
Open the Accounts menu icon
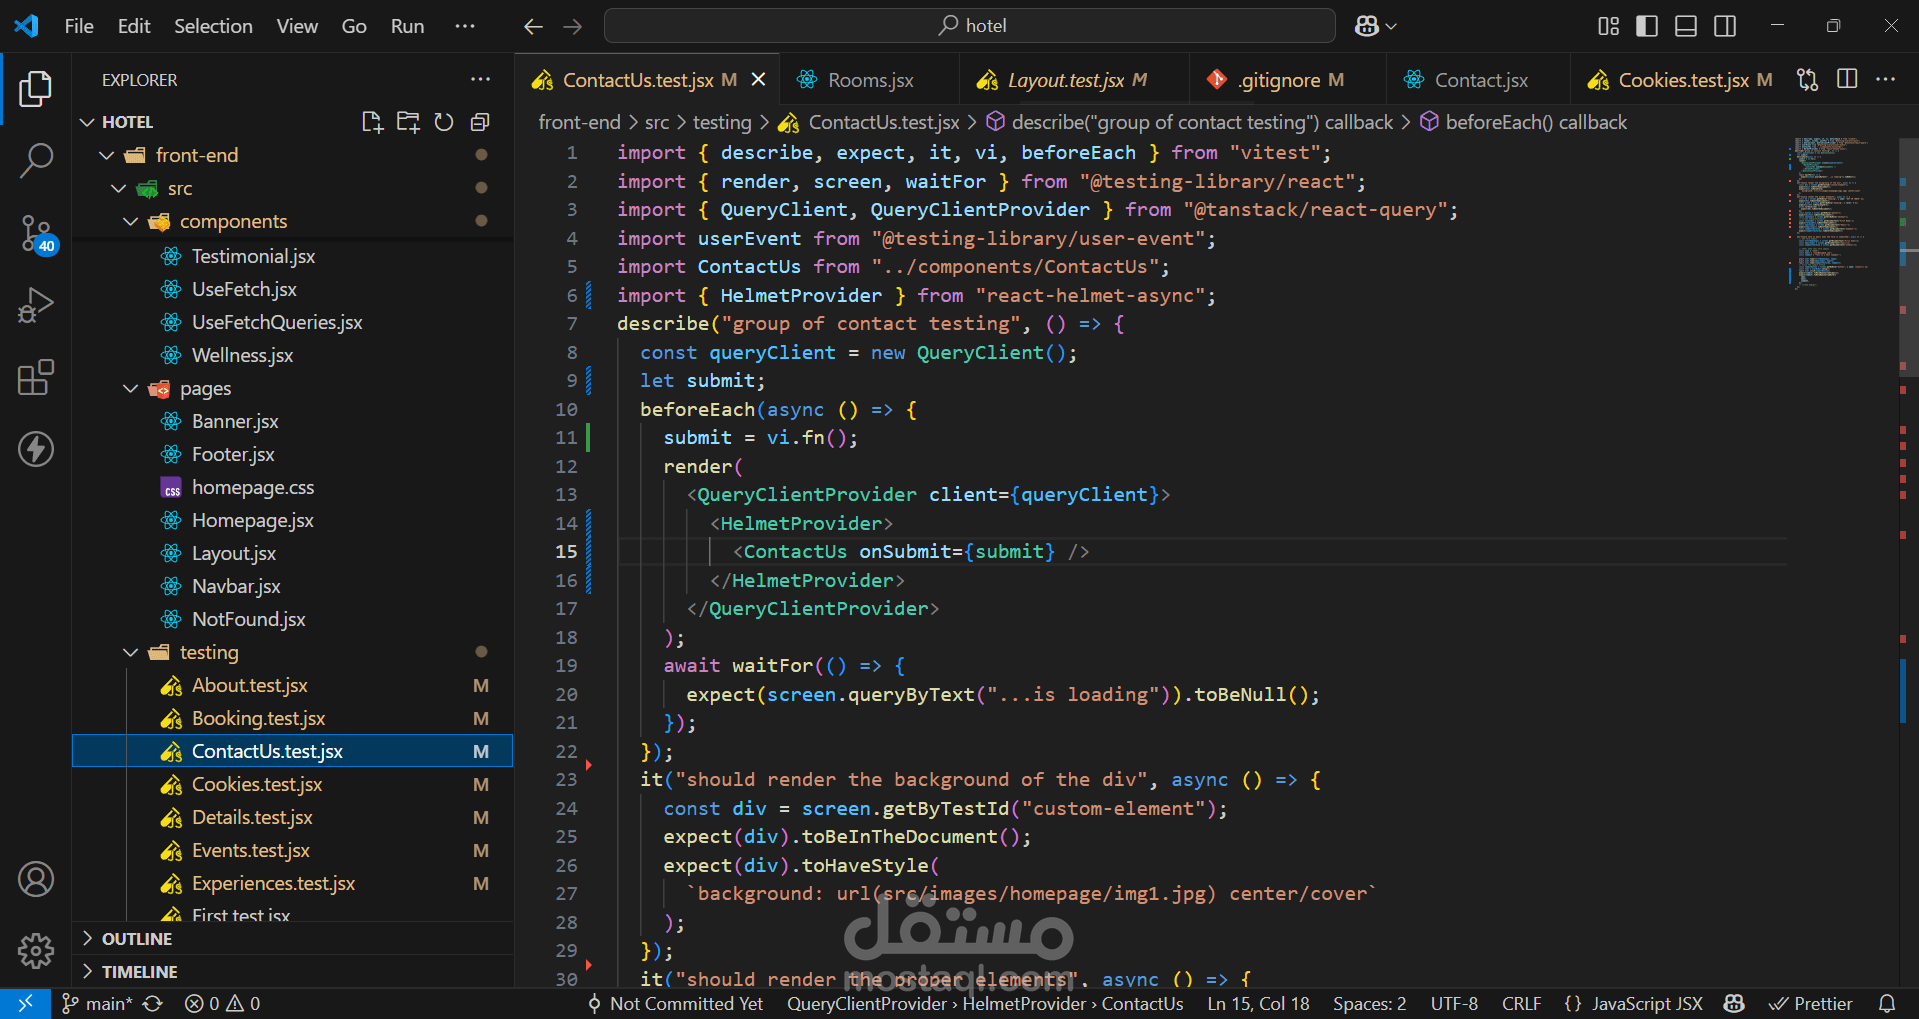tap(36, 879)
